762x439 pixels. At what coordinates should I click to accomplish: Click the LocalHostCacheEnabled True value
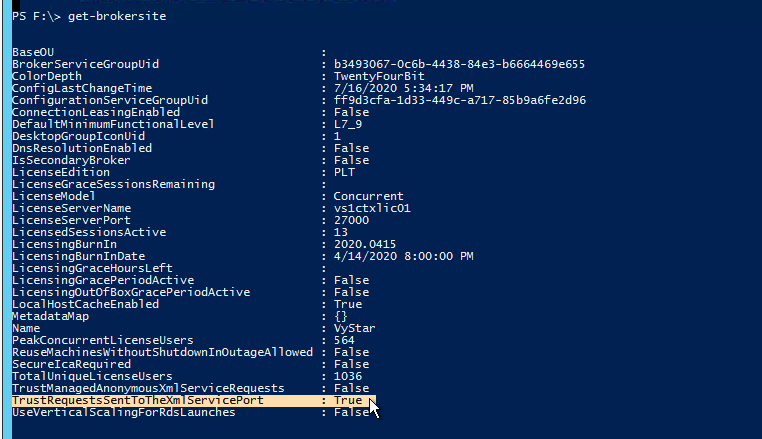coord(348,304)
